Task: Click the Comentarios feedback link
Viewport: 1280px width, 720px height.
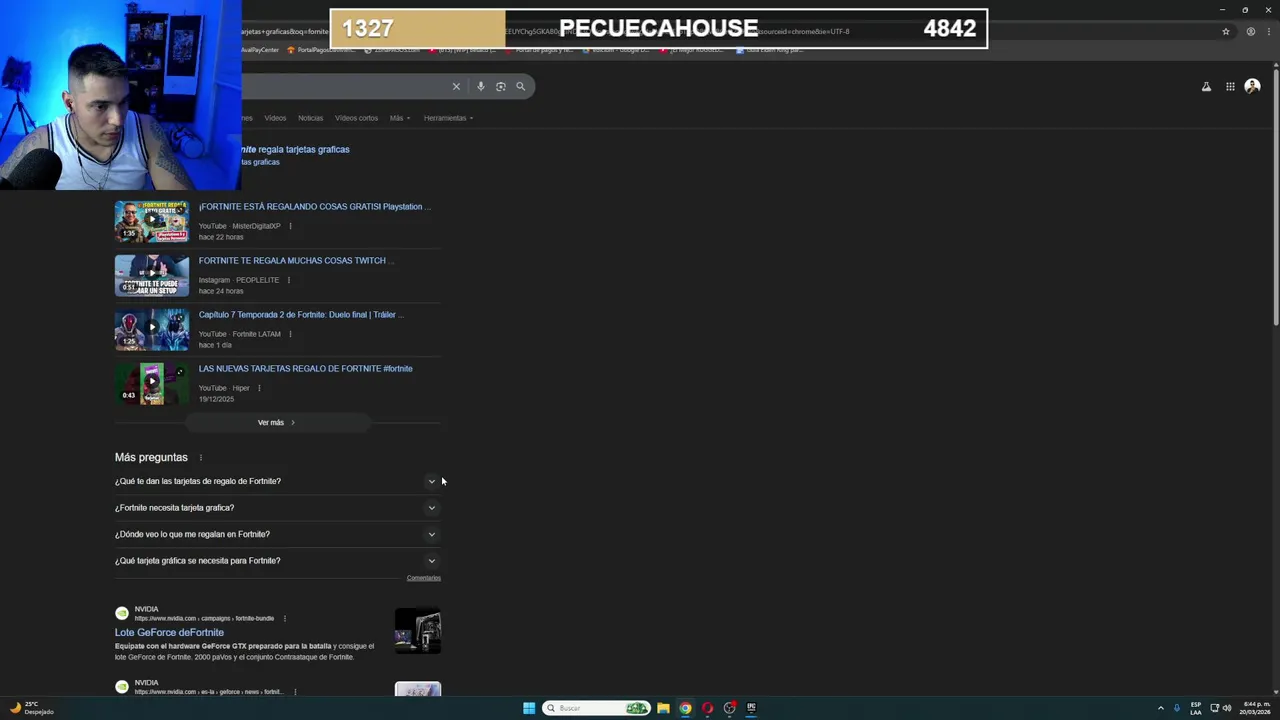Action: (424, 578)
